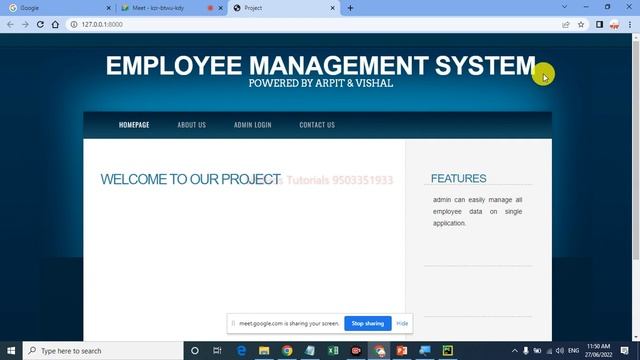Open the network tray icon
Screen dimensions: 640x360
(x=549, y=351)
